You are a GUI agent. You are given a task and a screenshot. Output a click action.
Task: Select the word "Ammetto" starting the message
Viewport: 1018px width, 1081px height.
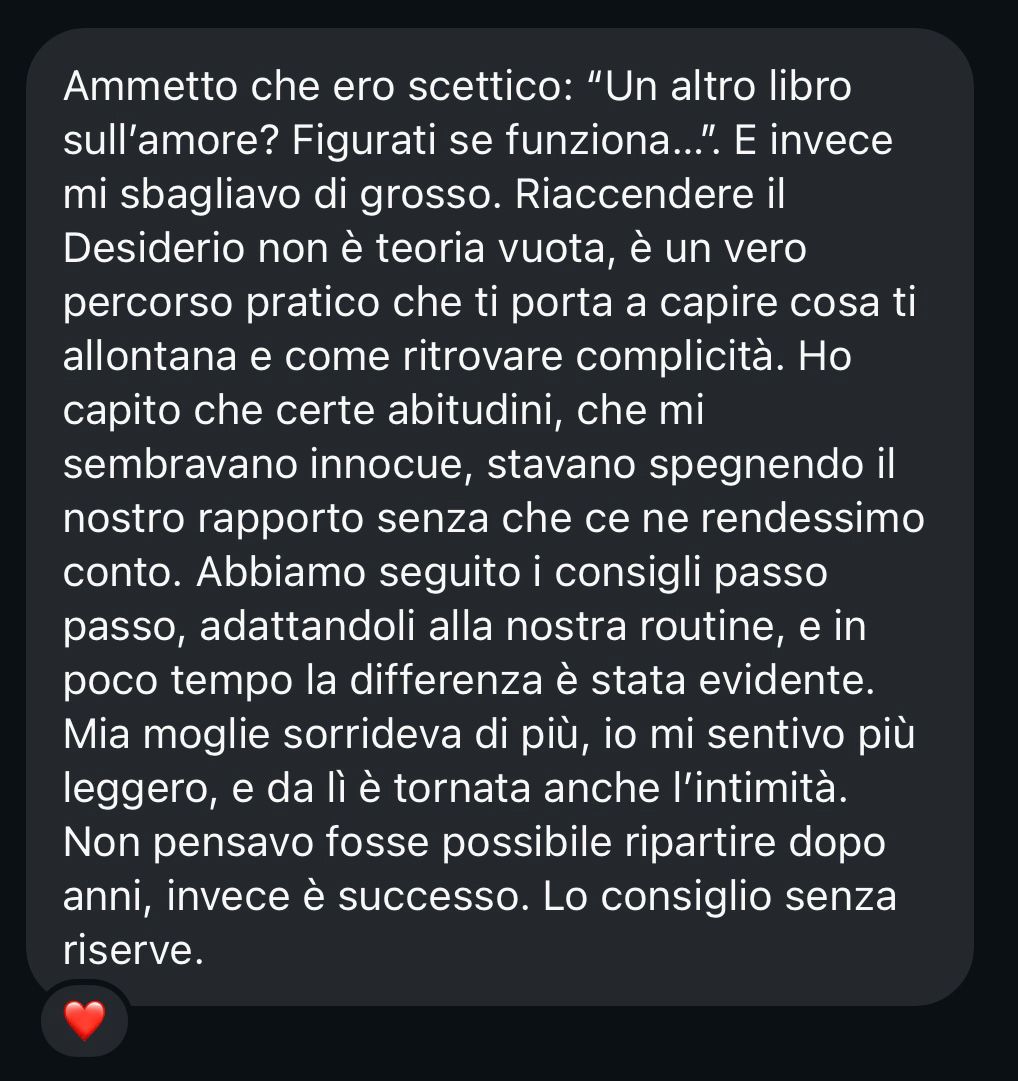click(150, 87)
